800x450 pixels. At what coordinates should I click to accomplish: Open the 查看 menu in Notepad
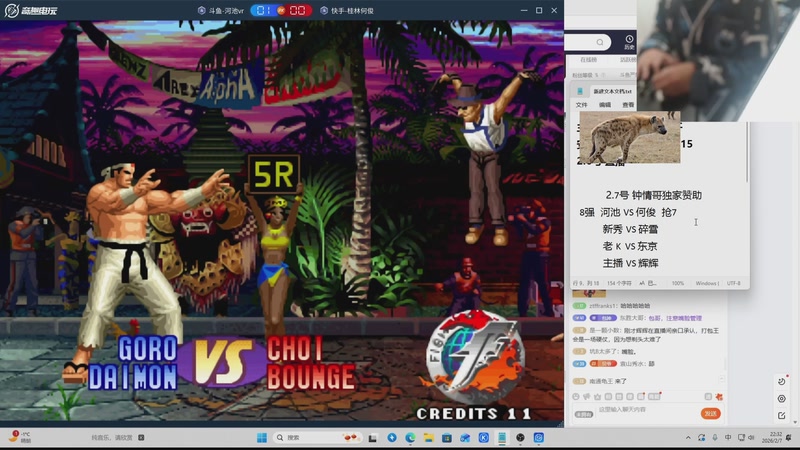(628, 105)
